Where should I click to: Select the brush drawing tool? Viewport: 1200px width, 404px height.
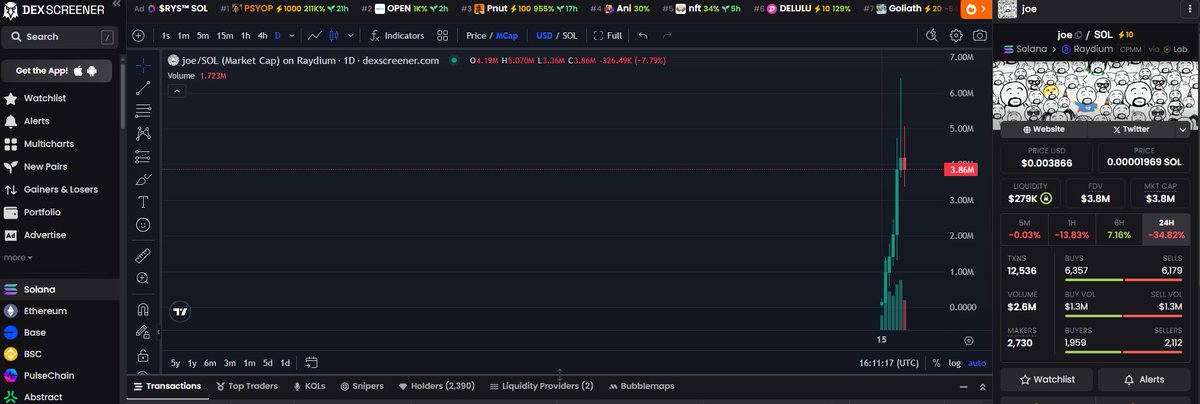pos(143,179)
